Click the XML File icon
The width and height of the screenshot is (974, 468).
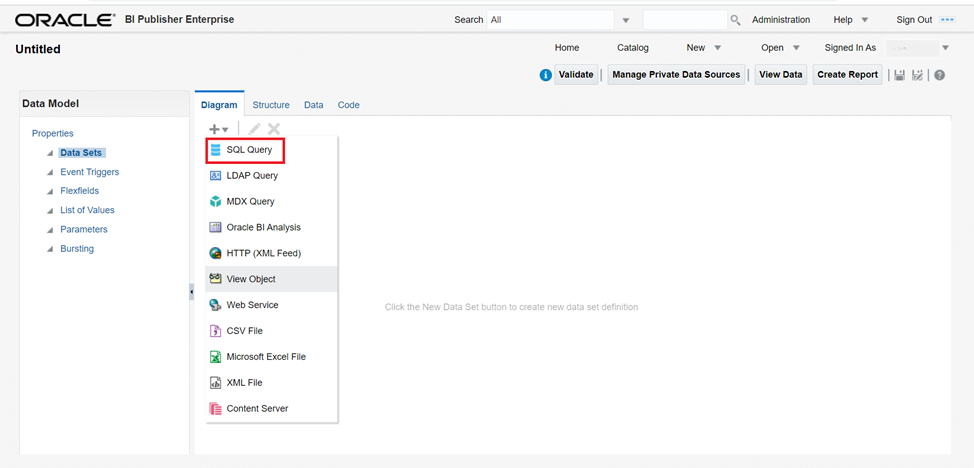click(216, 383)
